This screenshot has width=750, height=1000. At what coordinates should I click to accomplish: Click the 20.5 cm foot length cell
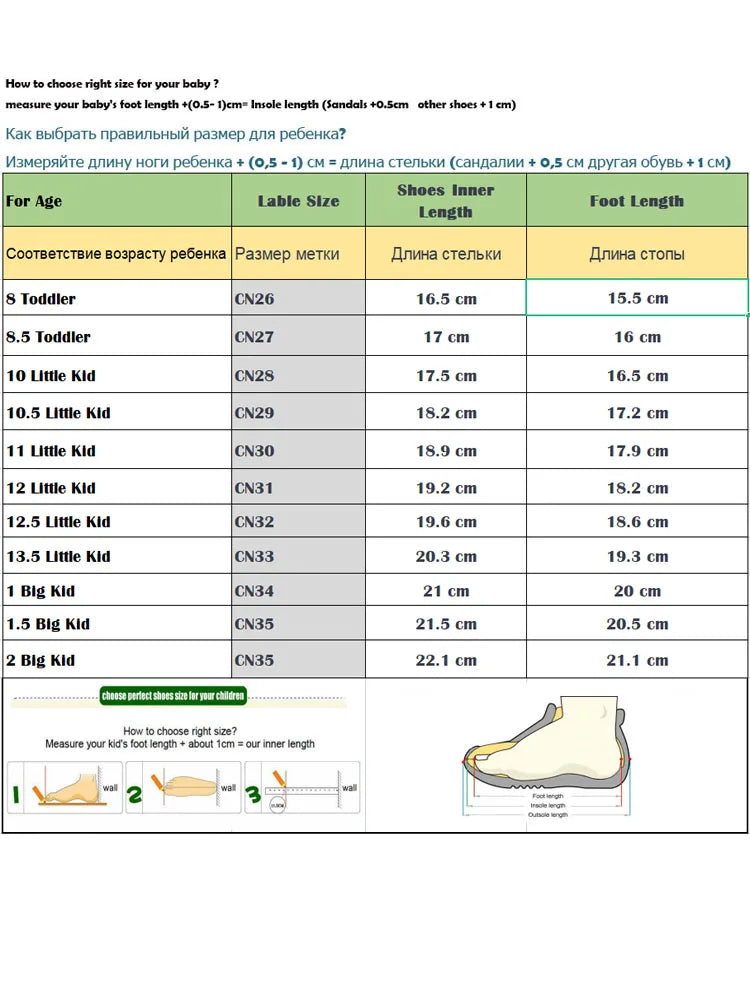tap(637, 623)
